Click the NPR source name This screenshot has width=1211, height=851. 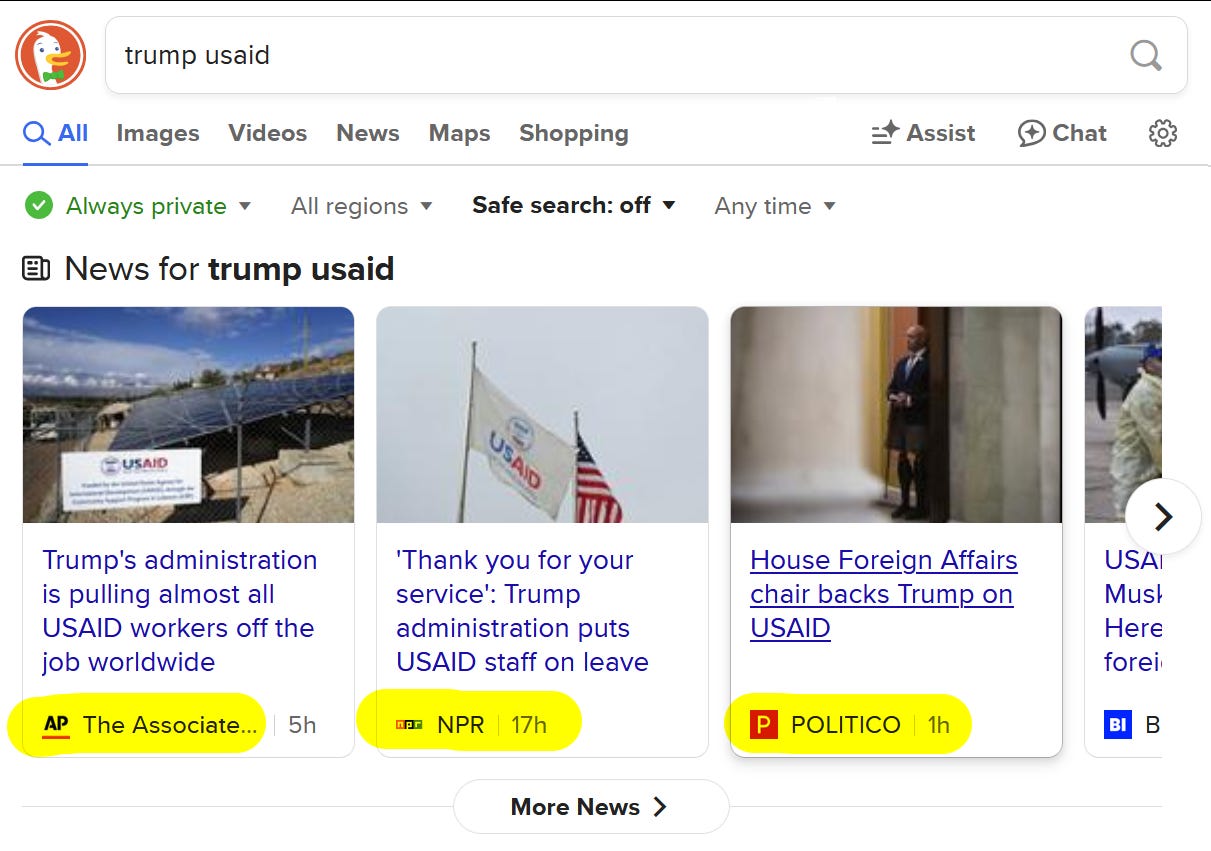coord(461,725)
